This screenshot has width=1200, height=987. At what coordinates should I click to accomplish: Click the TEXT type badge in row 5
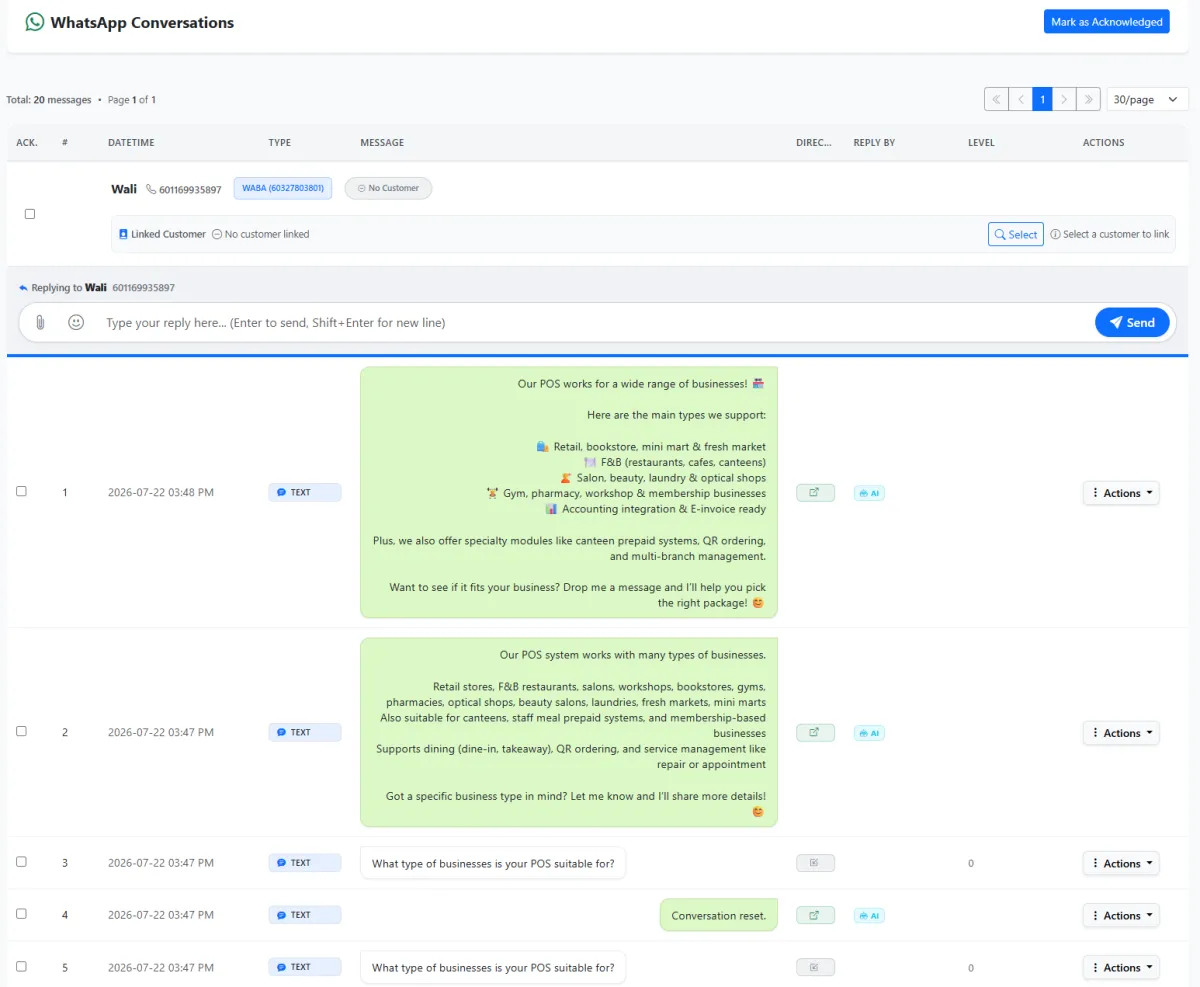click(304, 967)
